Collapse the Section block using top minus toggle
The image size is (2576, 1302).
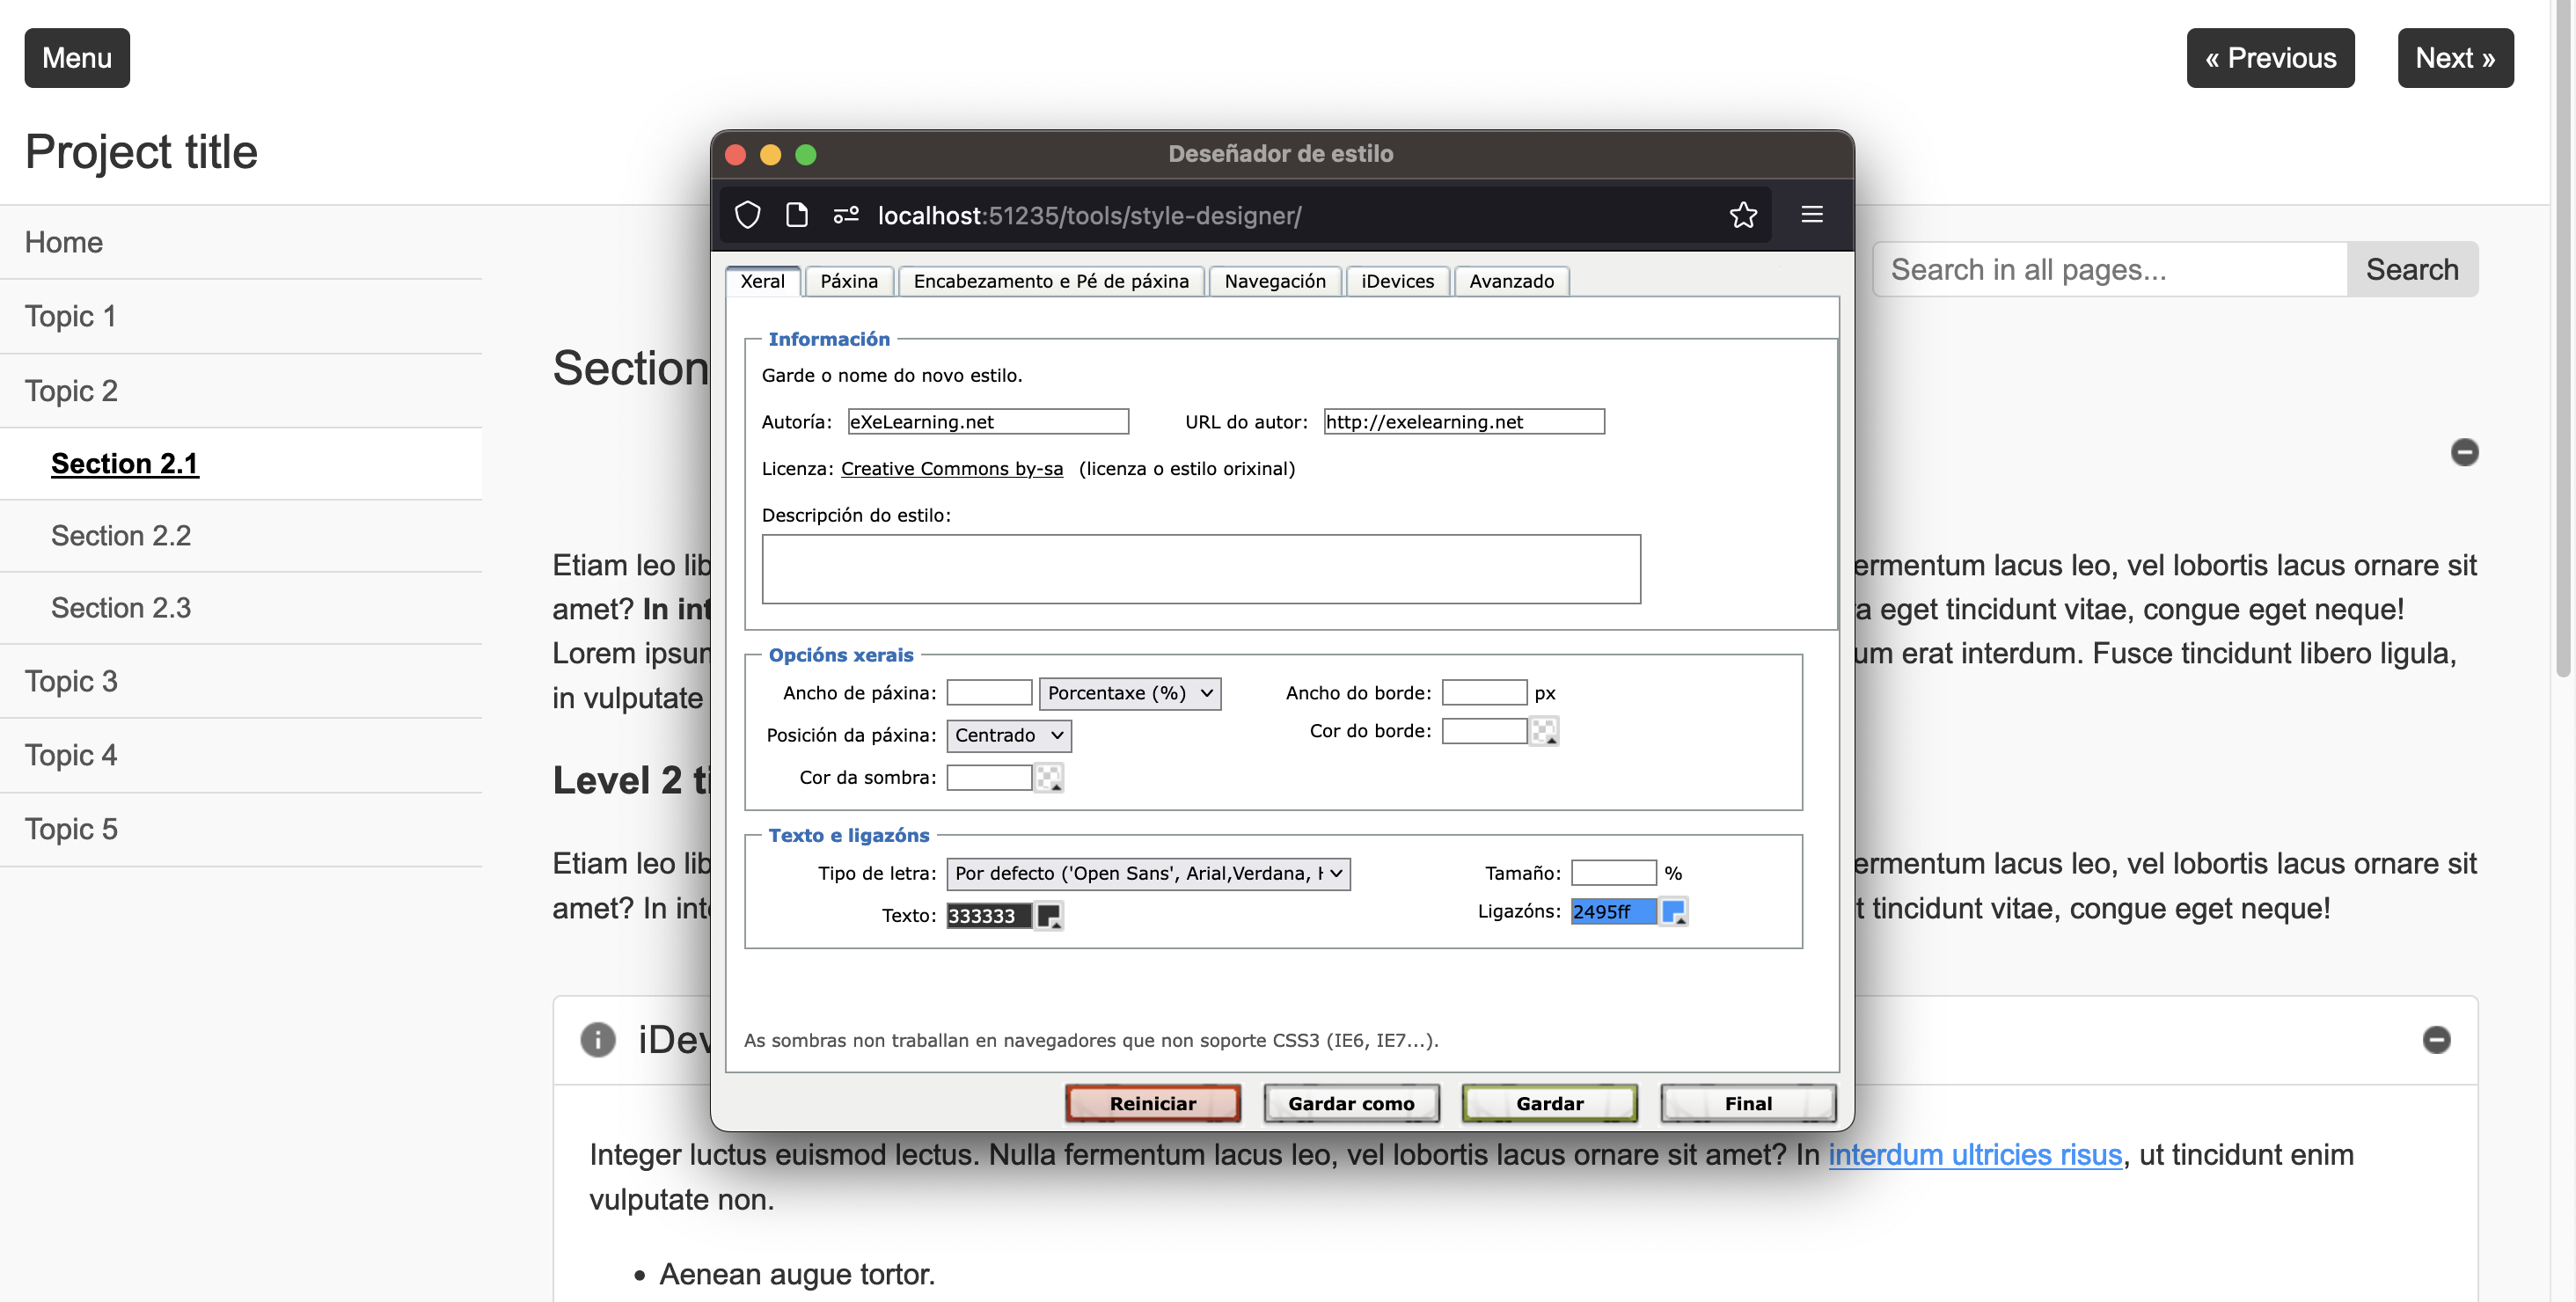pyautogui.click(x=2464, y=452)
